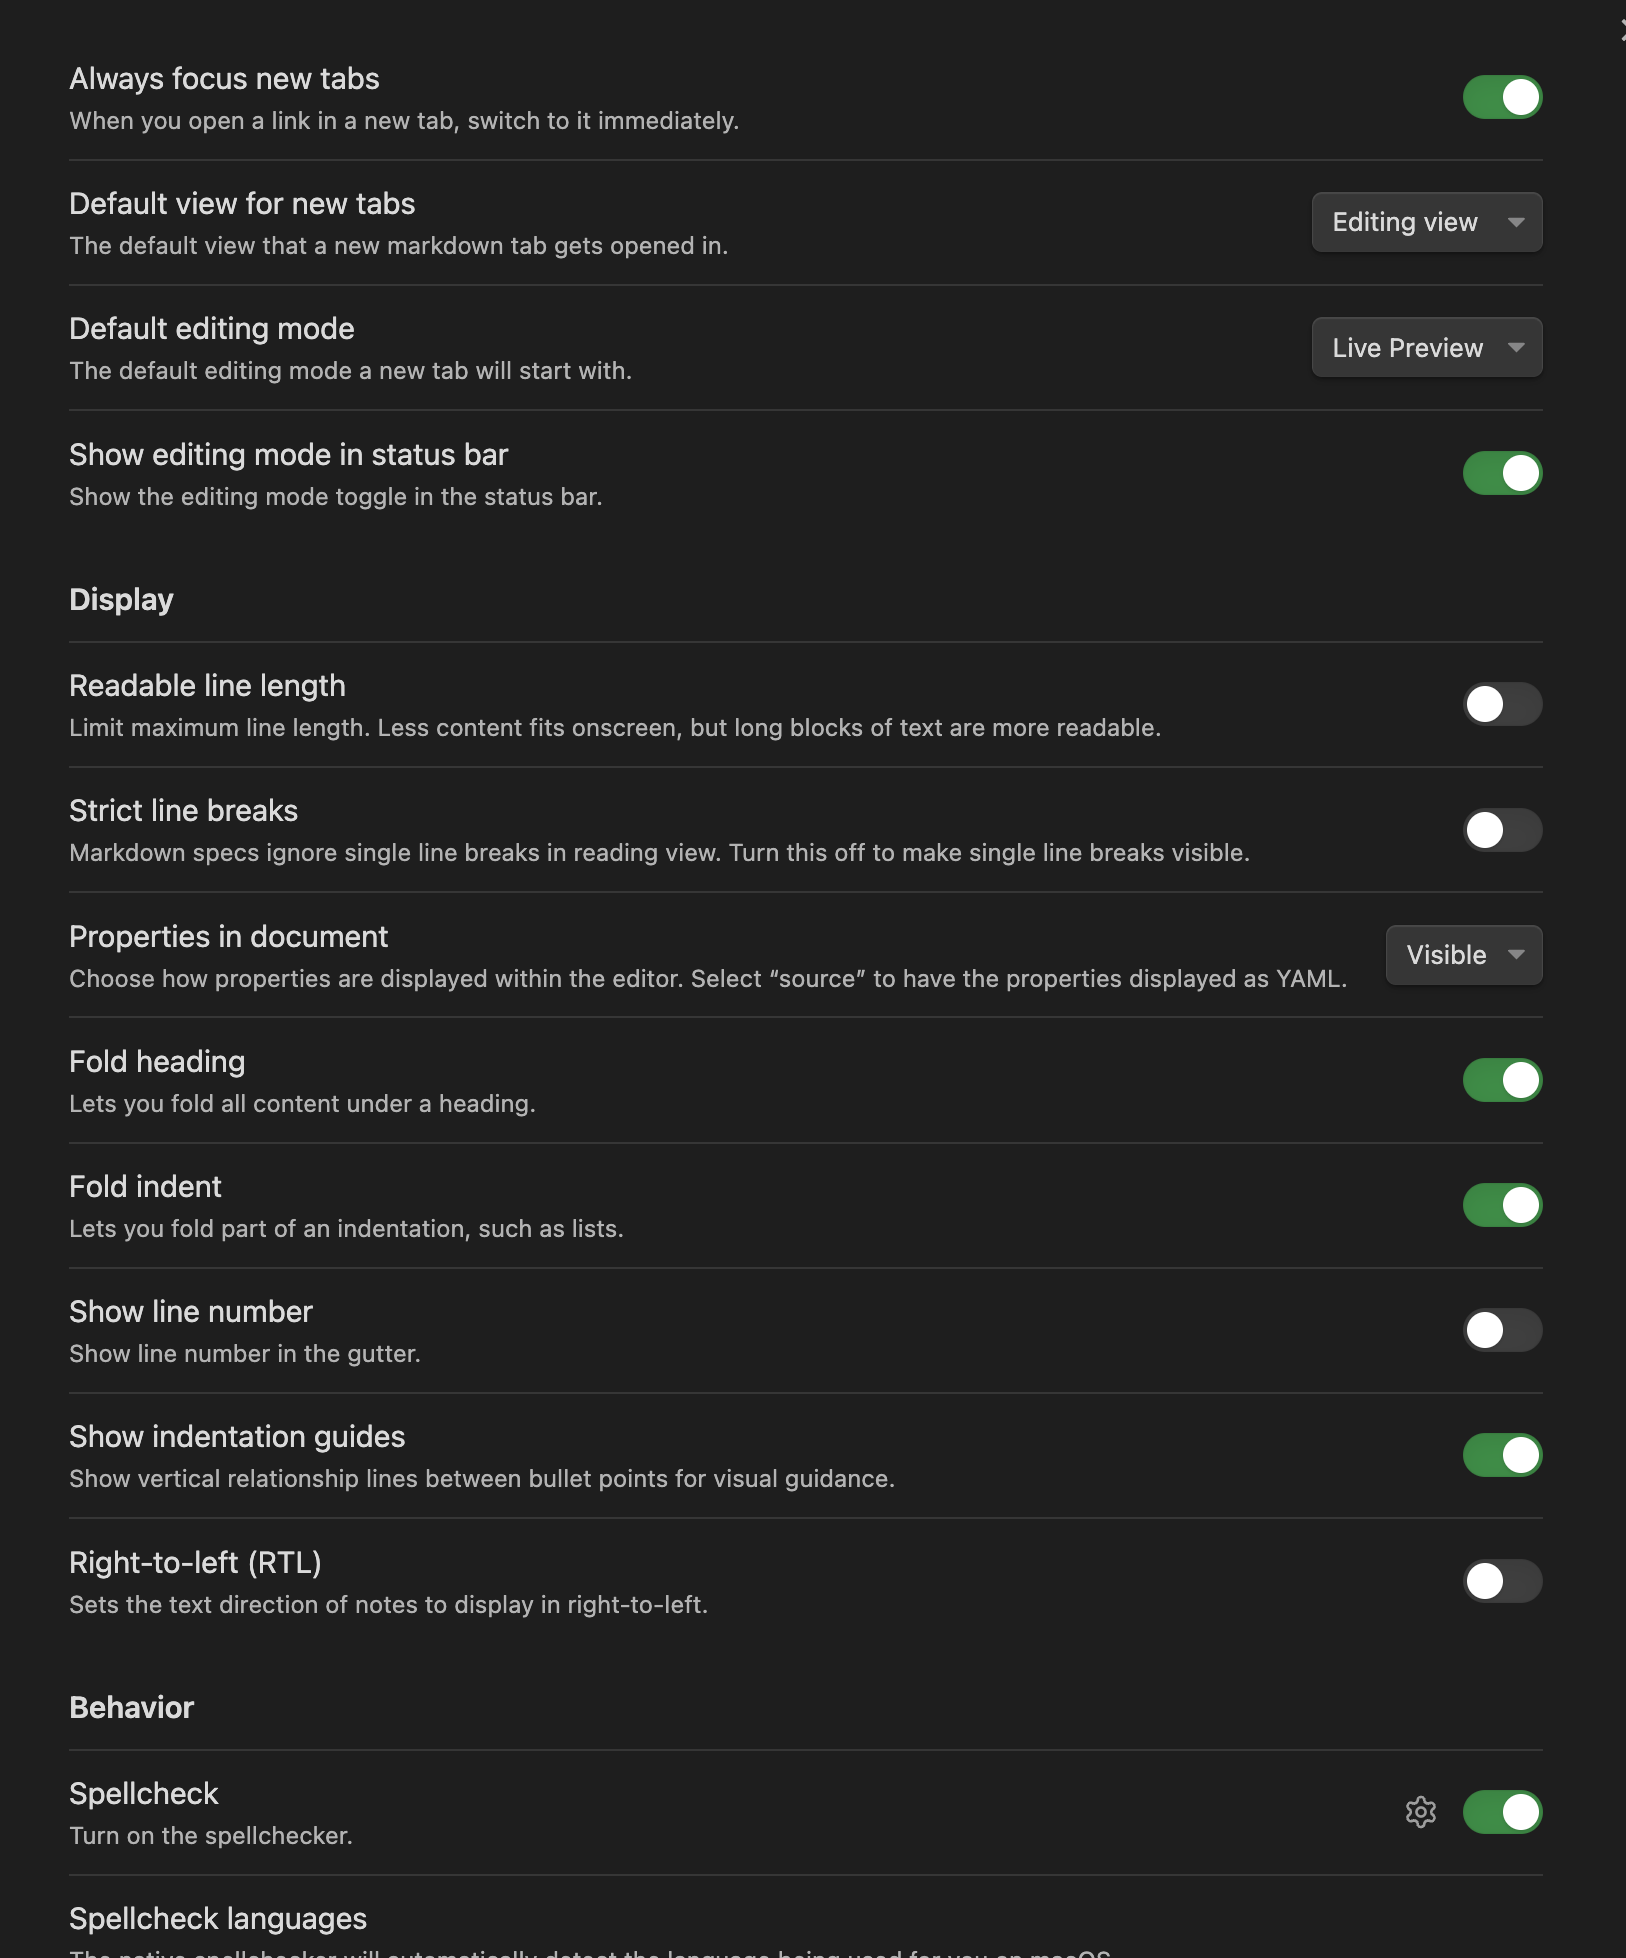Click the close icon at top right
Viewport: 1626px width, 1958px height.
(x=1619, y=29)
